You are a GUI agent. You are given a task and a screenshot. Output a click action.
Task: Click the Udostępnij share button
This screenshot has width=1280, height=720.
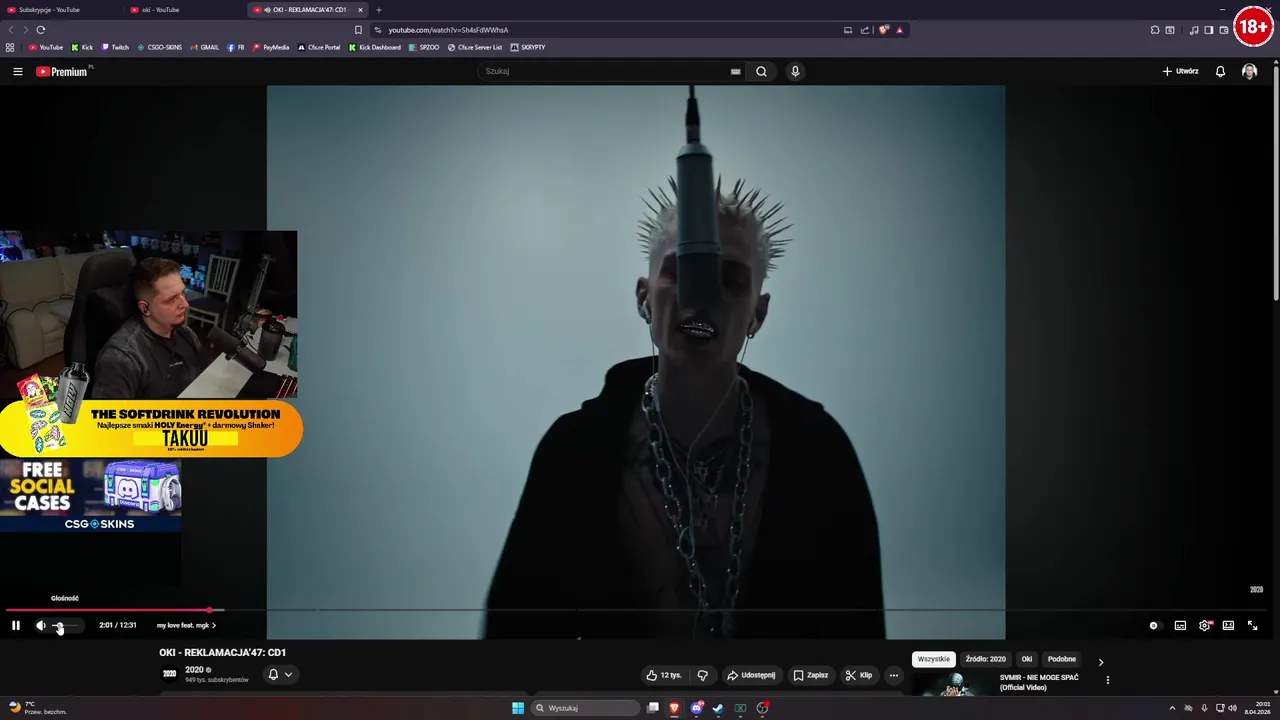(x=751, y=675)
